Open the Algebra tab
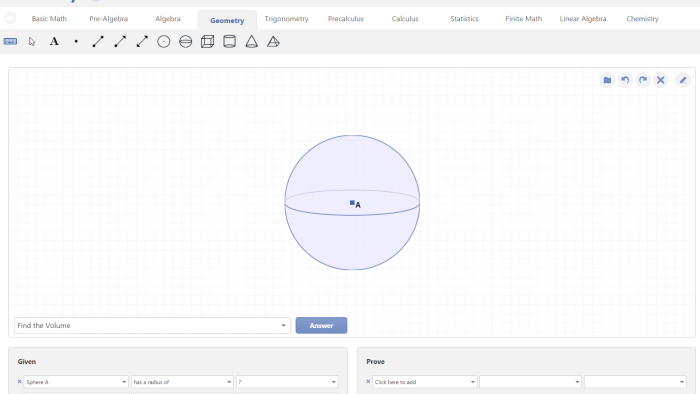Viewport: 700px width, 394px height. click(168, 19)
